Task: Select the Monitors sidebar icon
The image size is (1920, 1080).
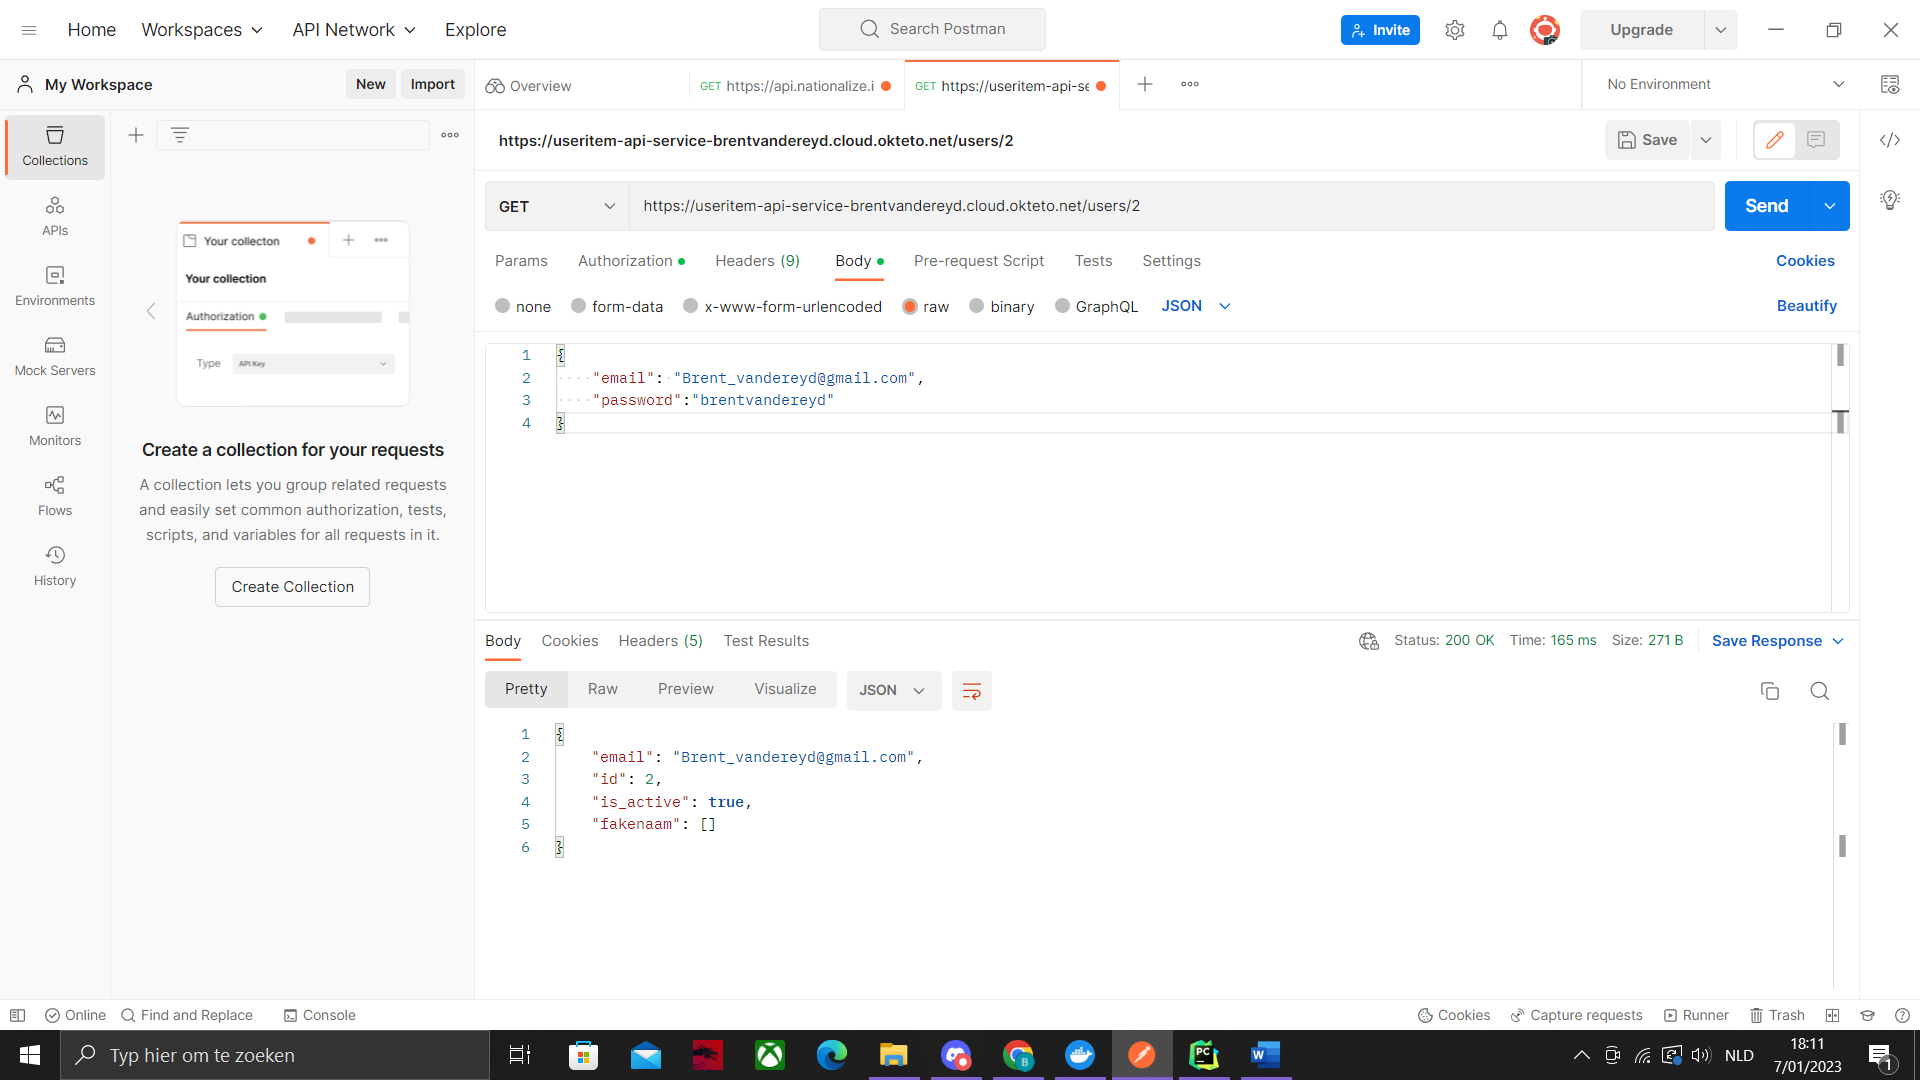Action: (55, 426)
